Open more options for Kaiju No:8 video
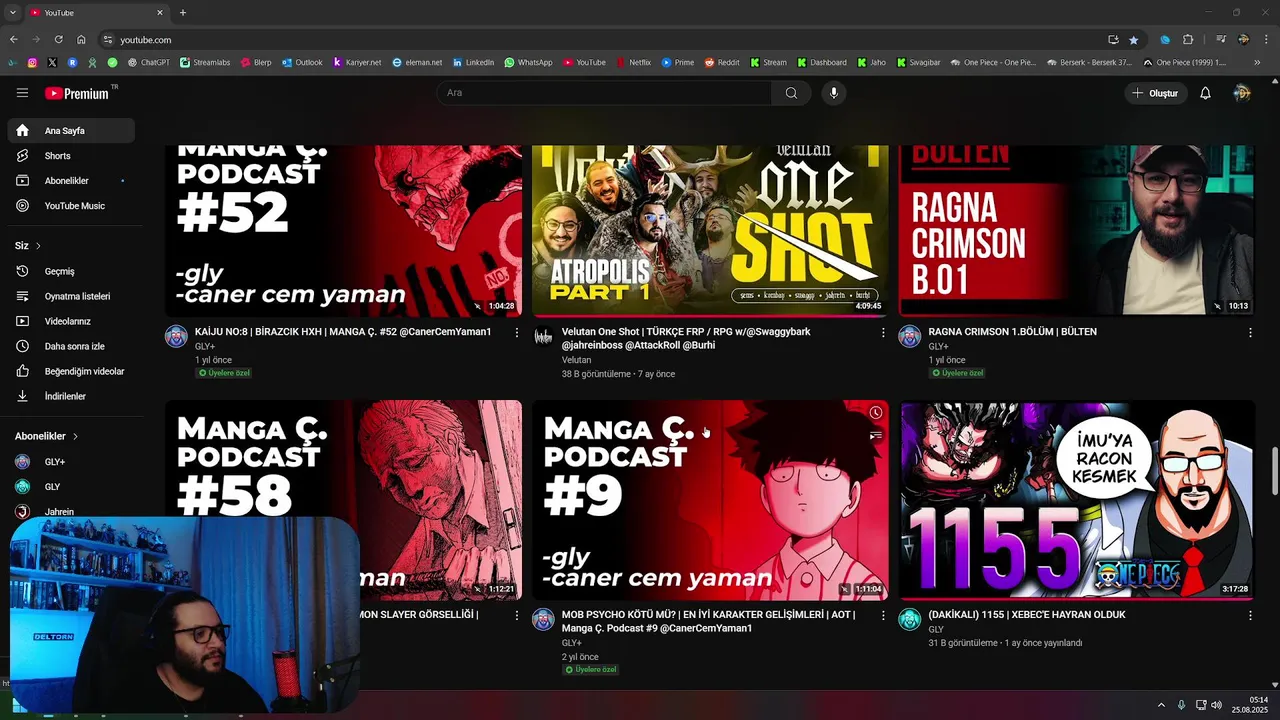Viewport: 1280px width, 720px height. point(517,332)
